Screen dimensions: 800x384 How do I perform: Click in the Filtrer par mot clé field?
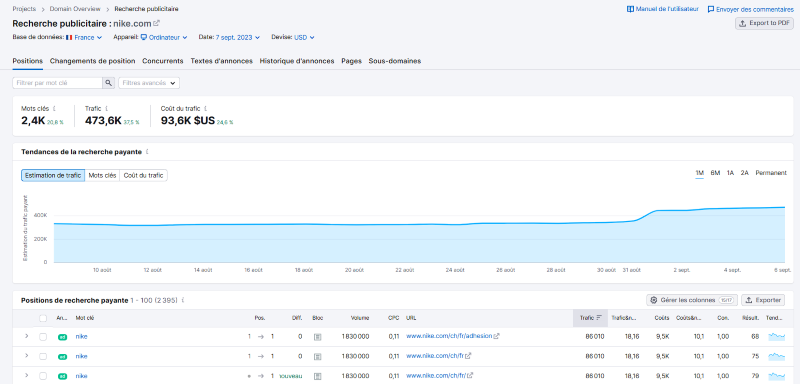[58, 83]
